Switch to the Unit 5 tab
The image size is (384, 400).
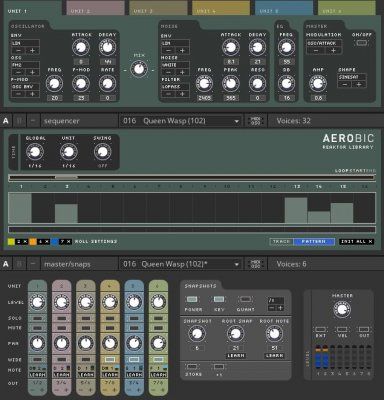coord(284,8)
